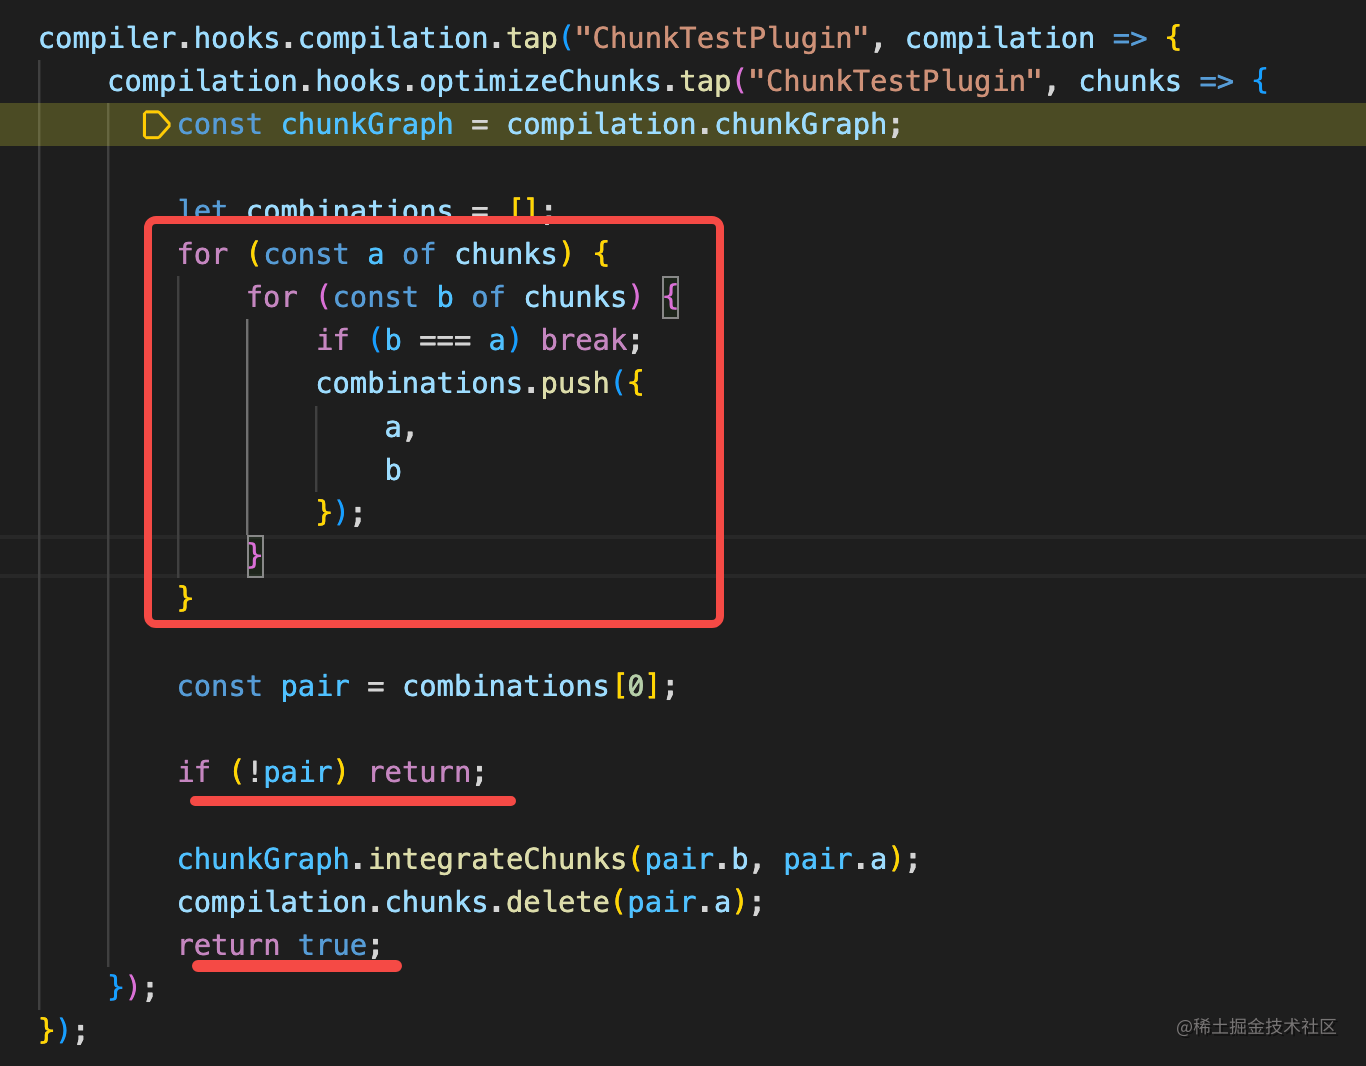Click 'compilation =>' parameter on first line
The image size is (1366, 1066).
pyautogui.click(x=1026, y=38)
